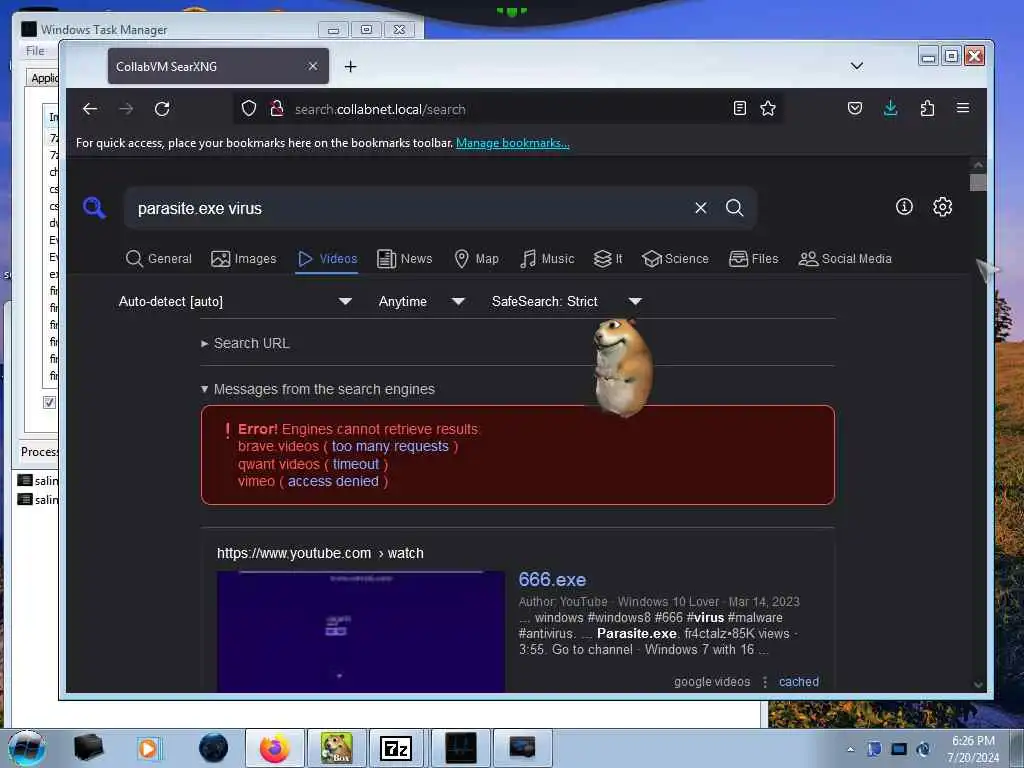This screenshot has width=1024, height=768.
Task: Submit search with the magnifier button
Action: 735,208
